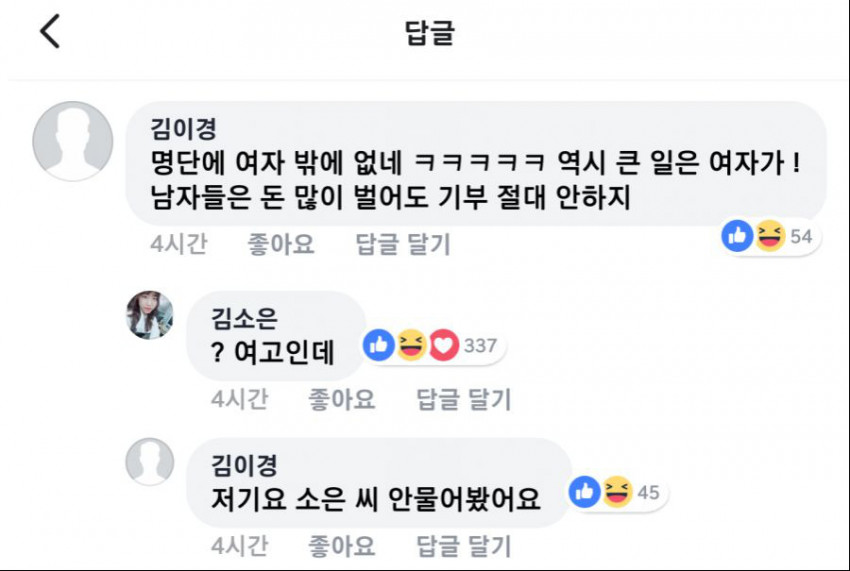Click the thumbs-up reaction beside count 45

[x=585, y=491]
